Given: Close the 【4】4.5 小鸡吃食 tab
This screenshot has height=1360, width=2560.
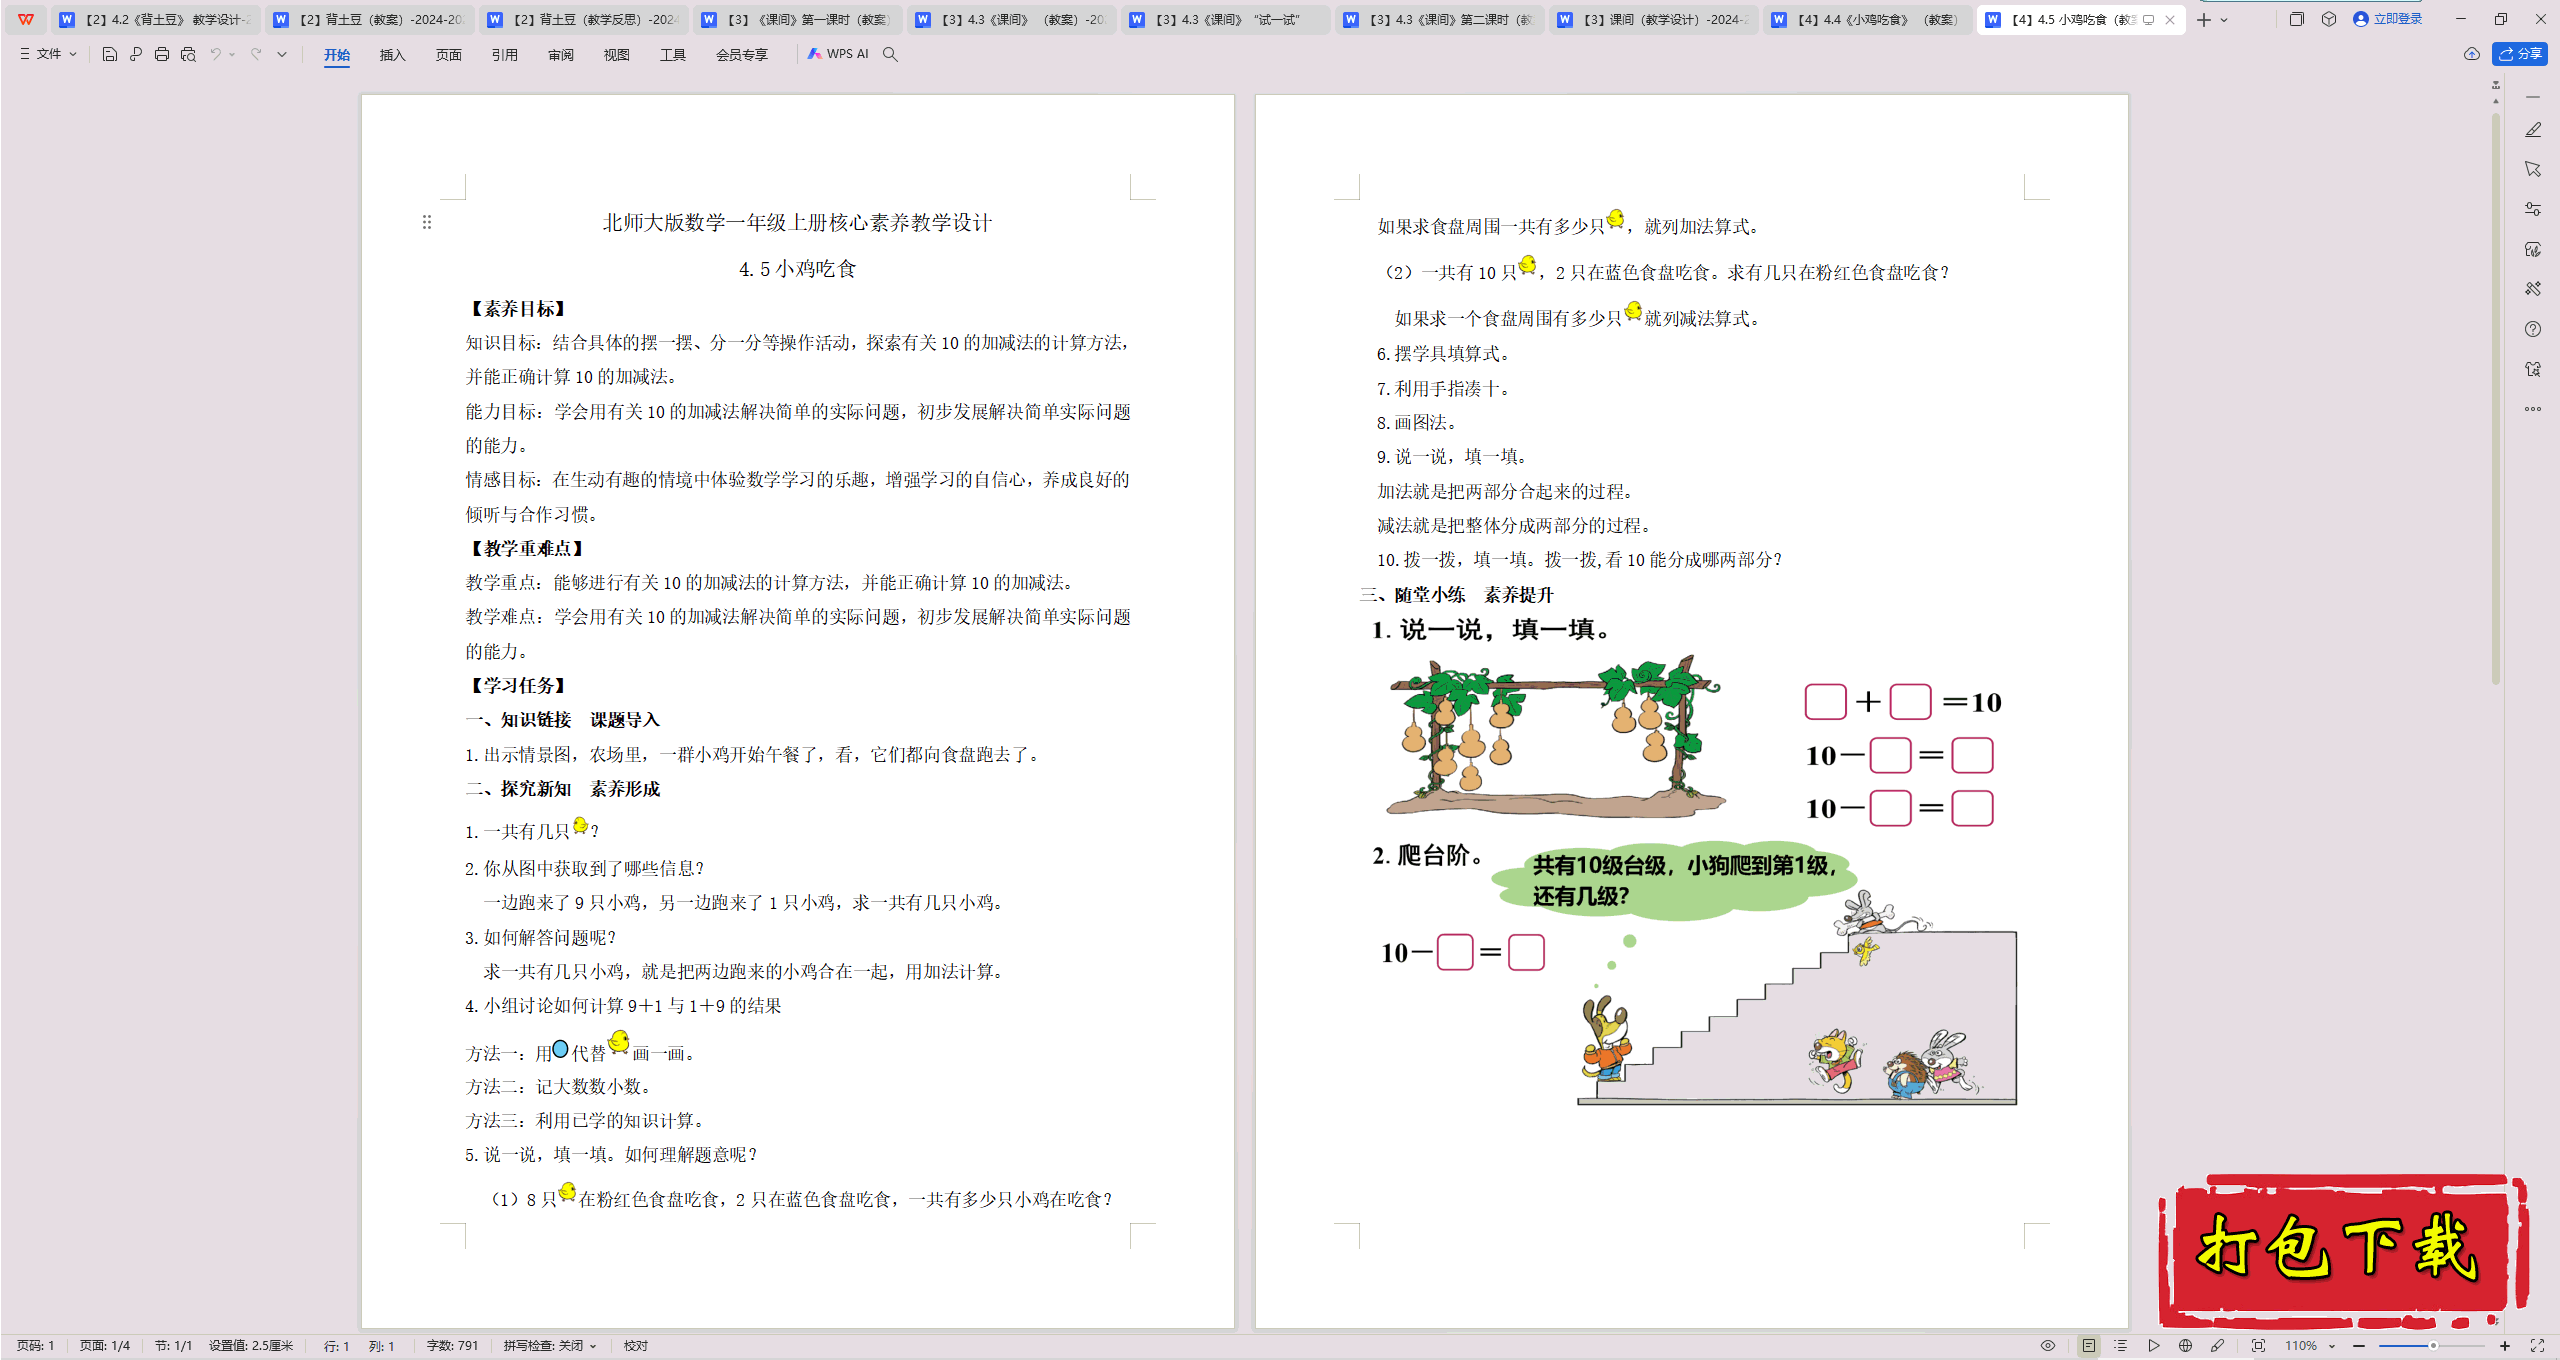Looking at the screenshot, I should (2170, 19).
